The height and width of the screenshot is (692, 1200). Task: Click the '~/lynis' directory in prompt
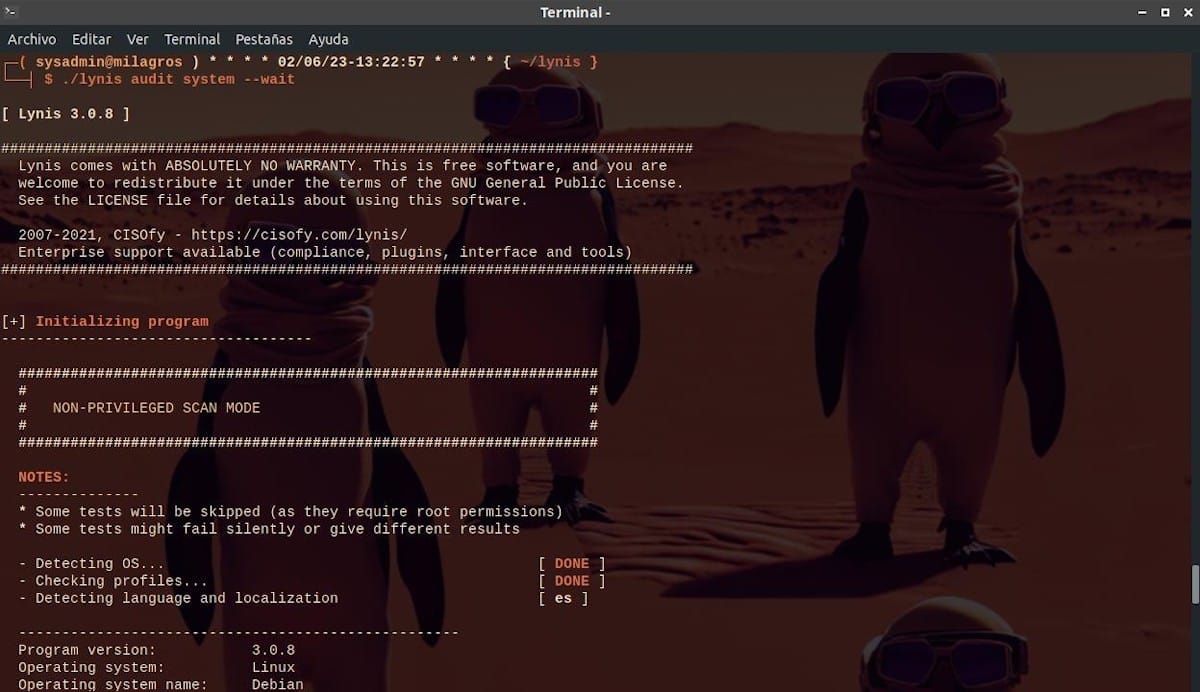click(550, 62)
